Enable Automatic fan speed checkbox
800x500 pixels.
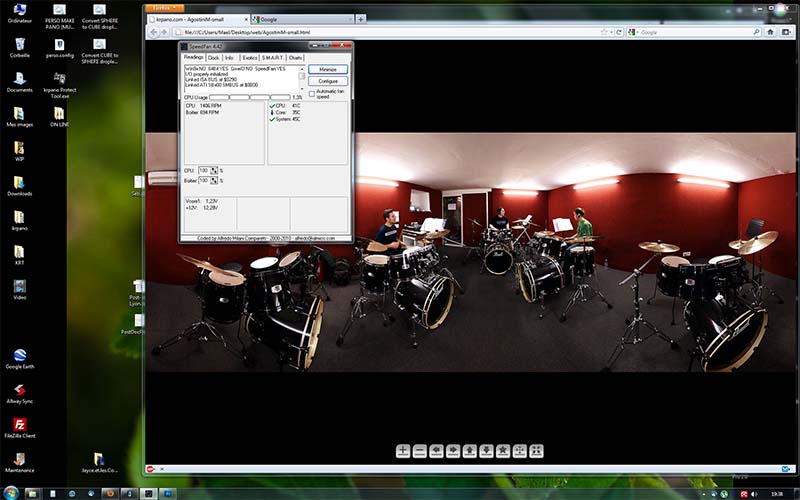pos(312,93)
